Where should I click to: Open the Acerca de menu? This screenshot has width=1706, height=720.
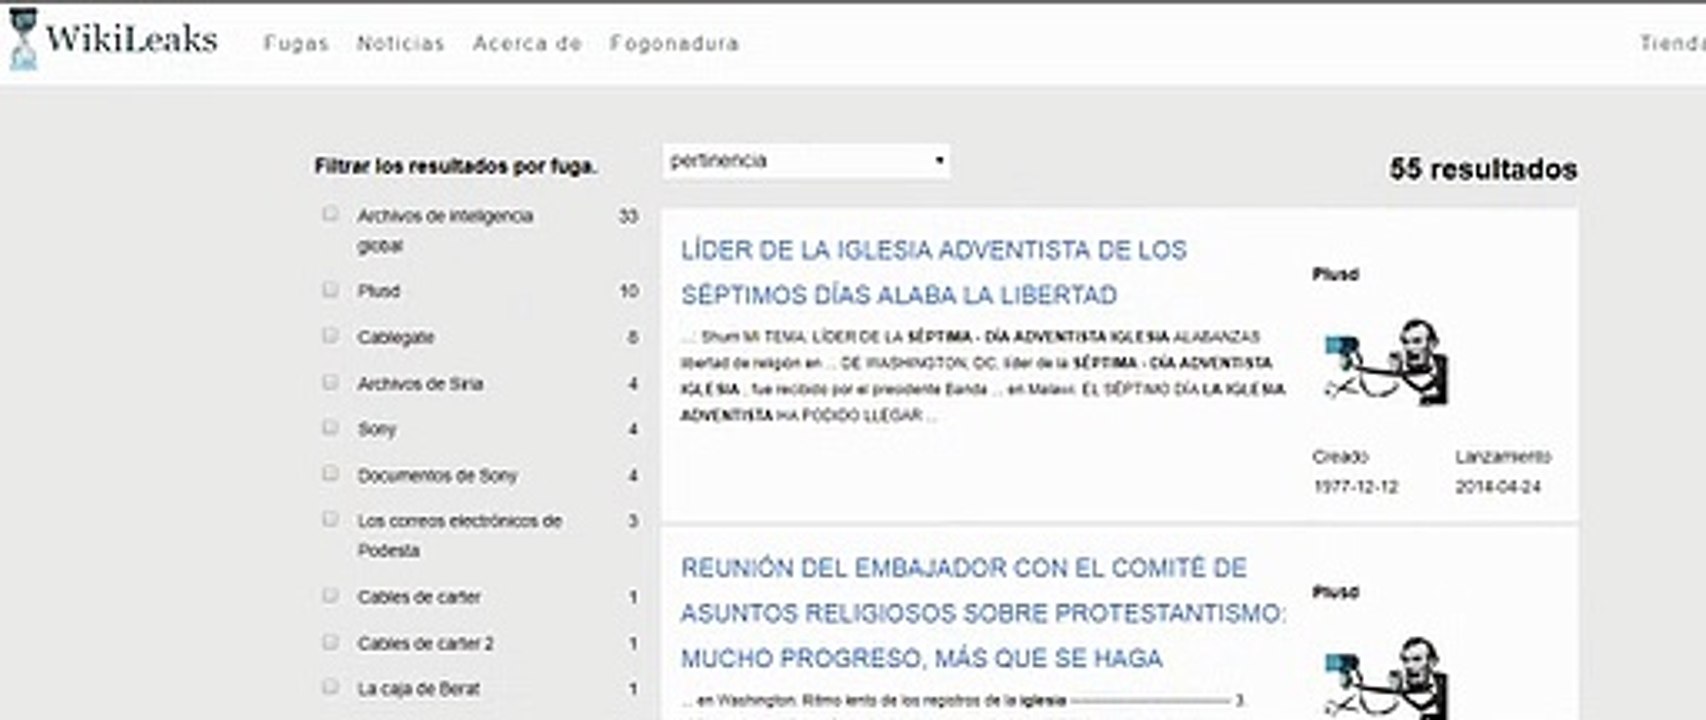point(527,43)
